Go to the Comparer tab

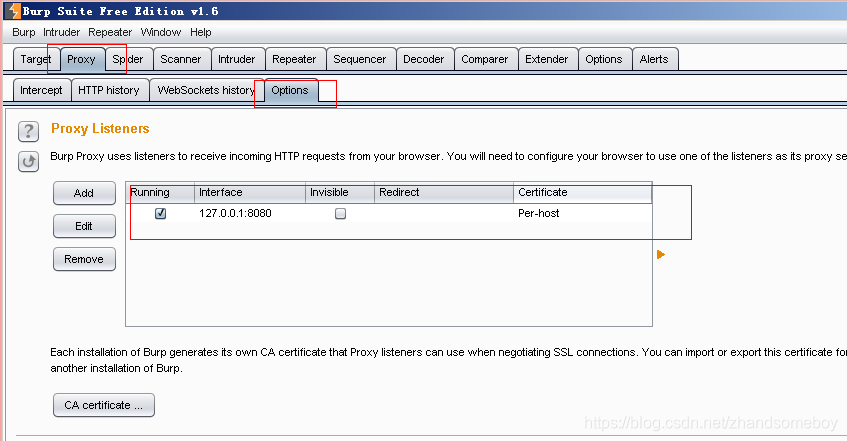(x=485, y=59)
